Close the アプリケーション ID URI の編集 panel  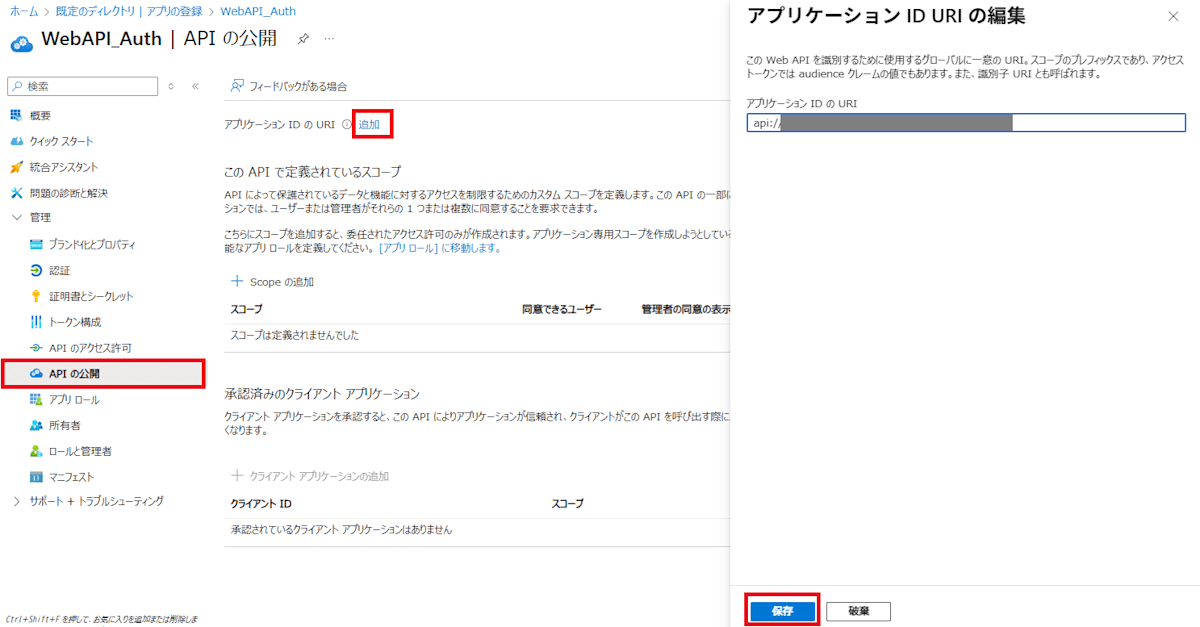(x=1173, y=16)
